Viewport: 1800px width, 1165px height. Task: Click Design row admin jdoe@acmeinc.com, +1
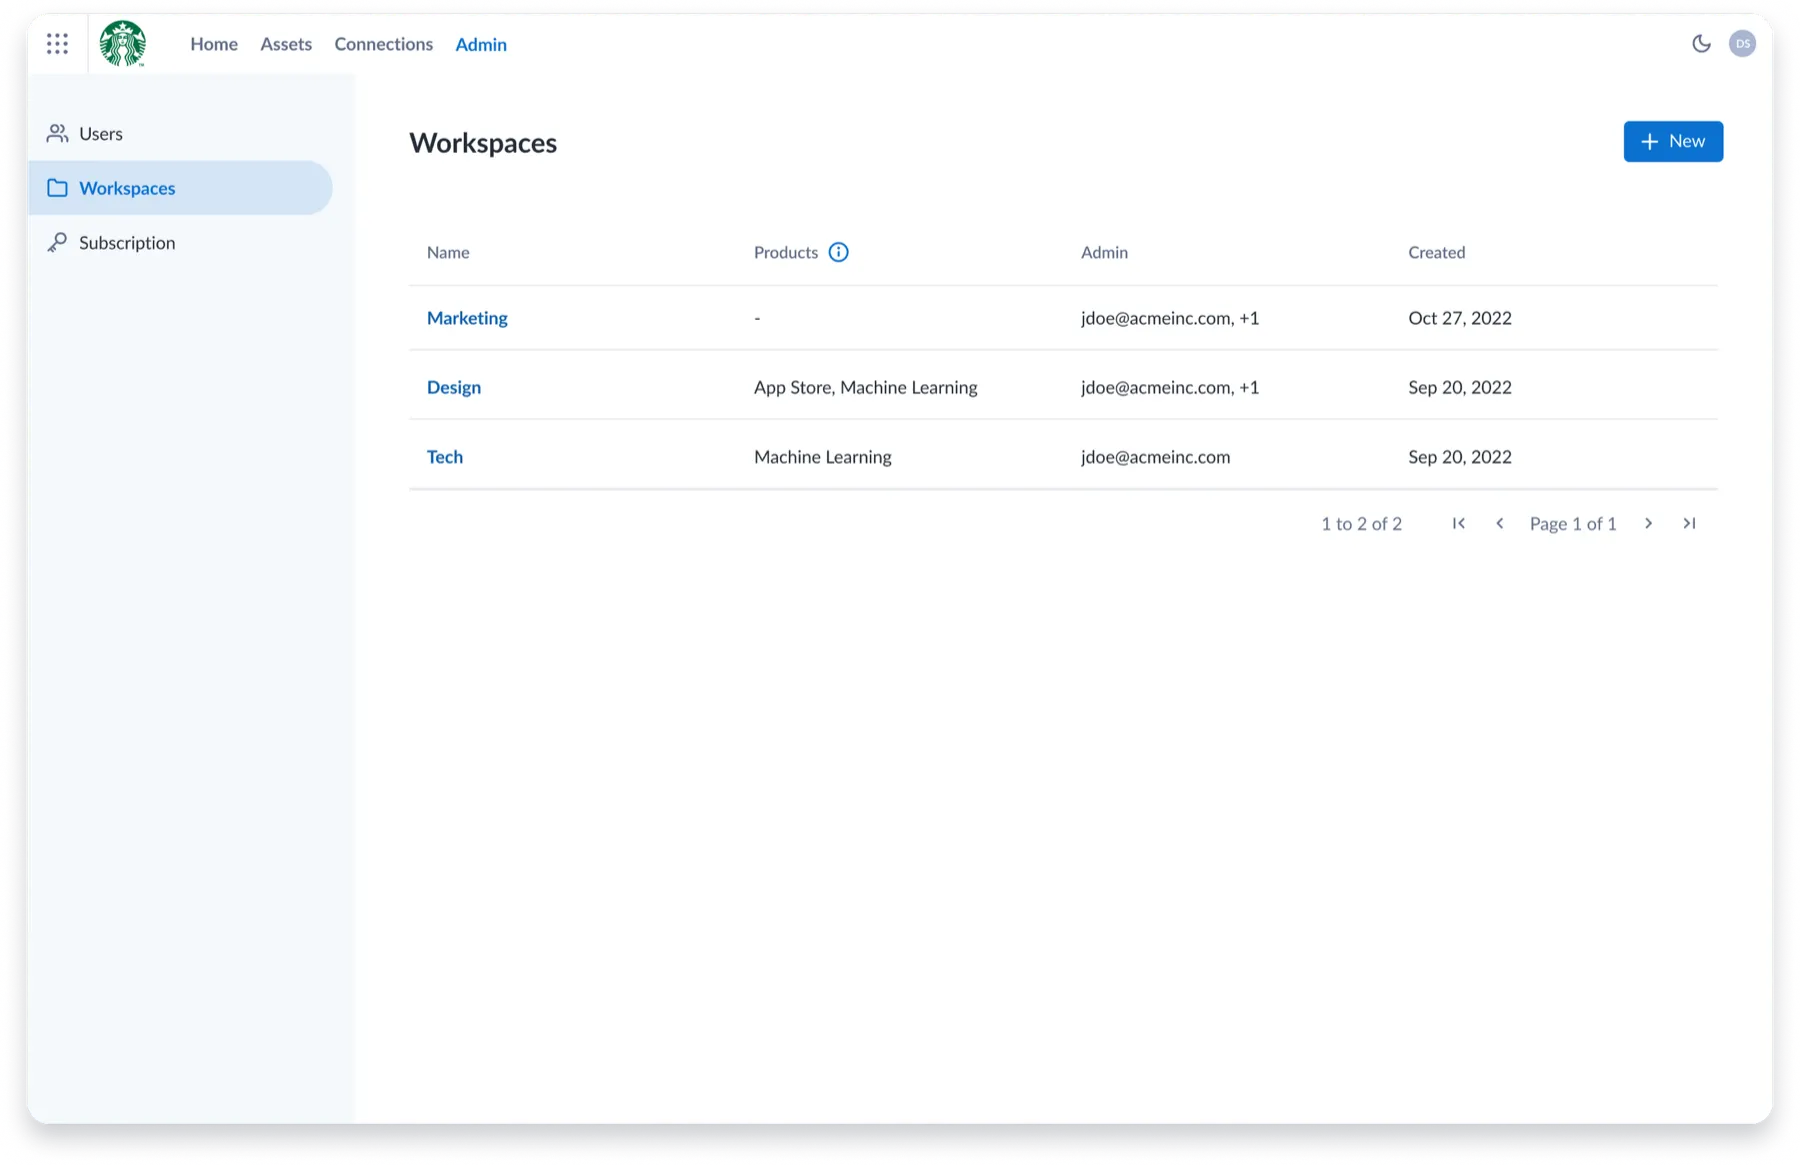click(x=1170, y=387)
